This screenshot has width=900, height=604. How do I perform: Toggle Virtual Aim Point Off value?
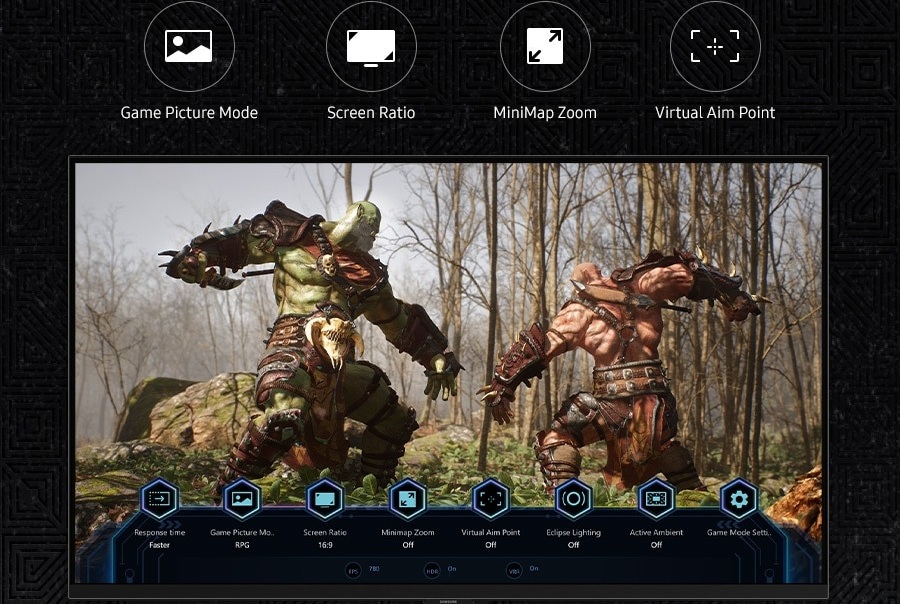491,545
